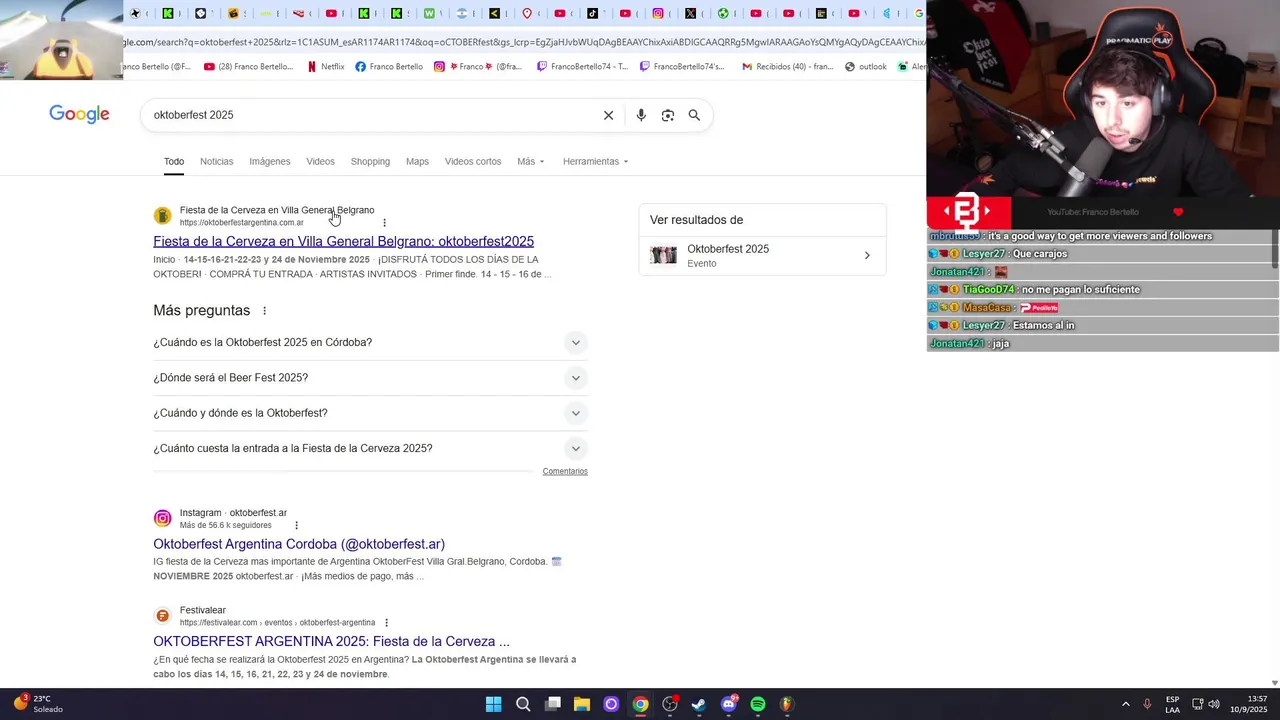Viewport: 1280px width, 720px height.
Task: Switch to the Imágenes tab
Action: click(270, 161)
